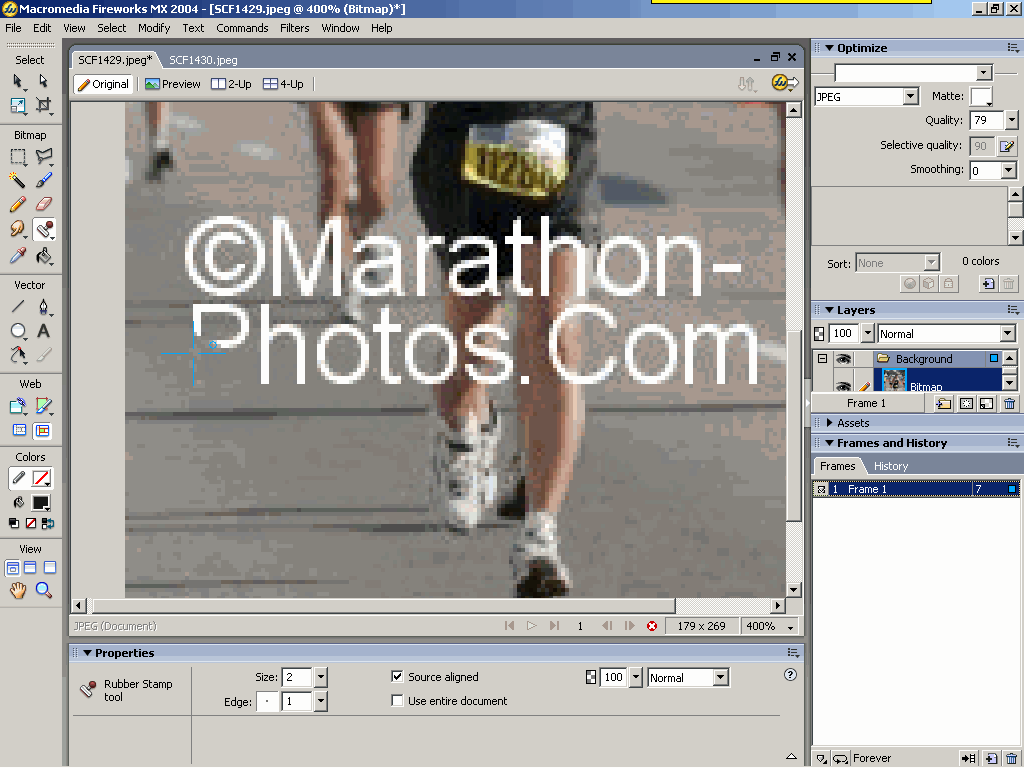Screen dimensions: 1024x768
Task: Switch to the SCF1430.jpeg document tab
Action: coord(203,60)
